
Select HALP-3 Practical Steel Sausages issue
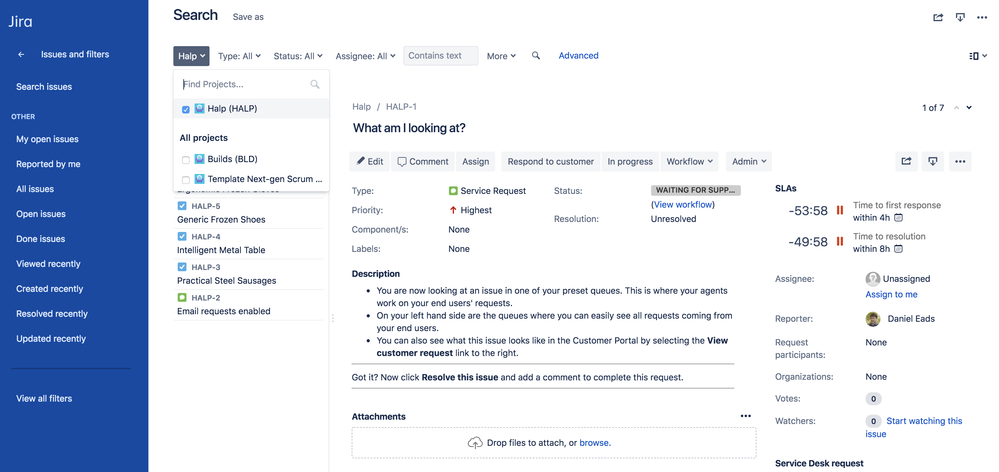[x=248, y=275]
